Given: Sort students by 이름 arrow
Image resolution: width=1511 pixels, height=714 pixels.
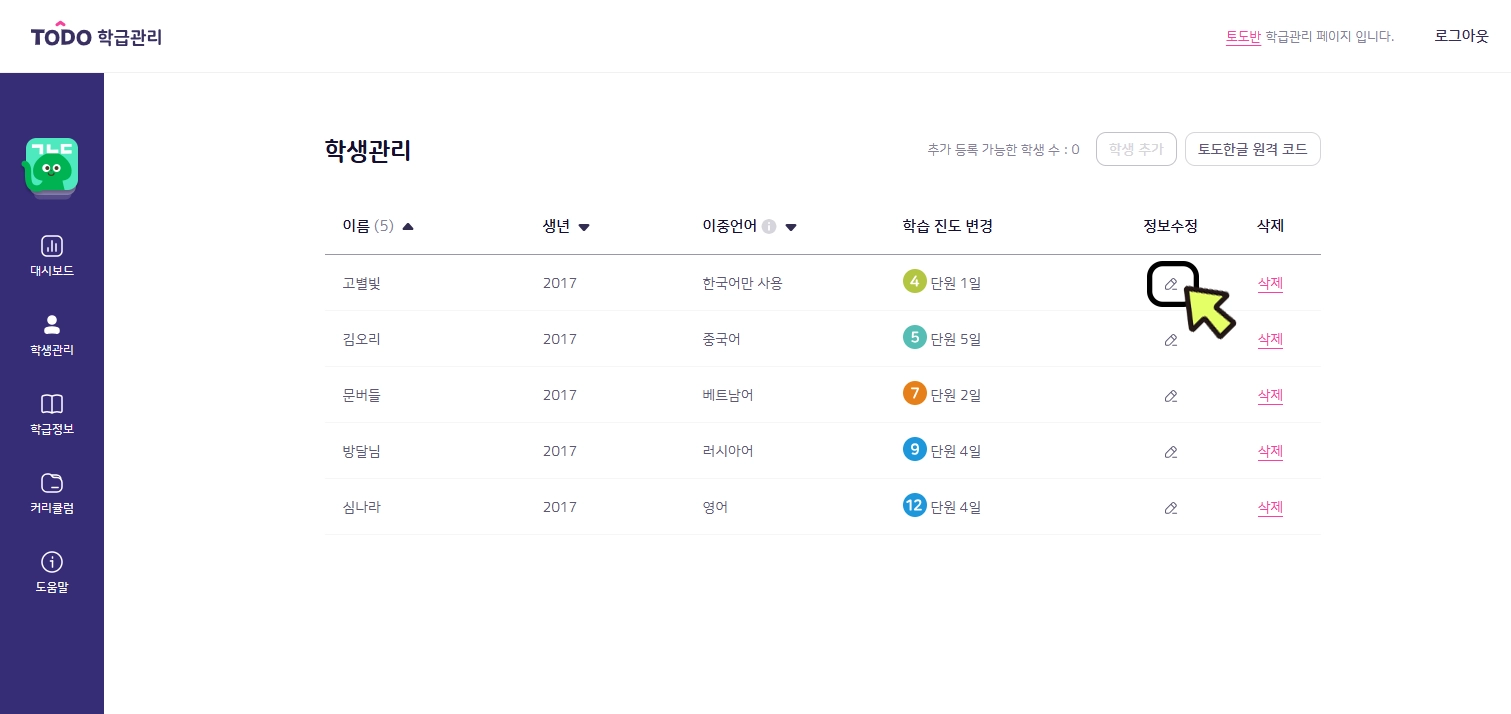Looking at the screenshot, I should click(407, 227).
